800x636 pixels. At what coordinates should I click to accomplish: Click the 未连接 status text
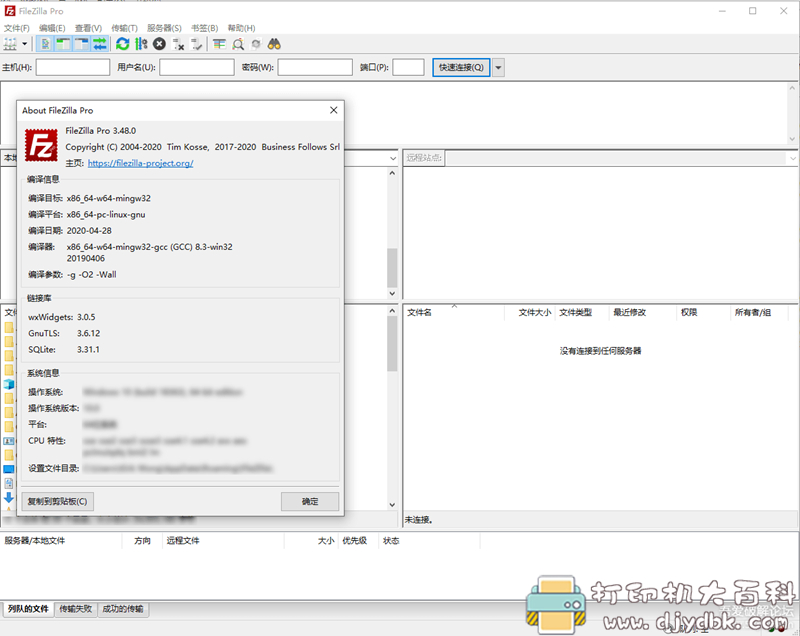click(418, 520)
